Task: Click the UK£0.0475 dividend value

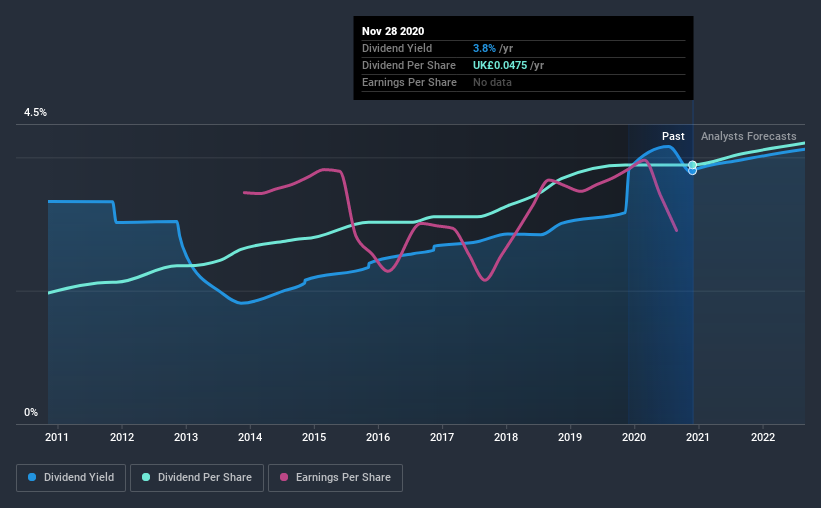Action: (x=500, y=65)
